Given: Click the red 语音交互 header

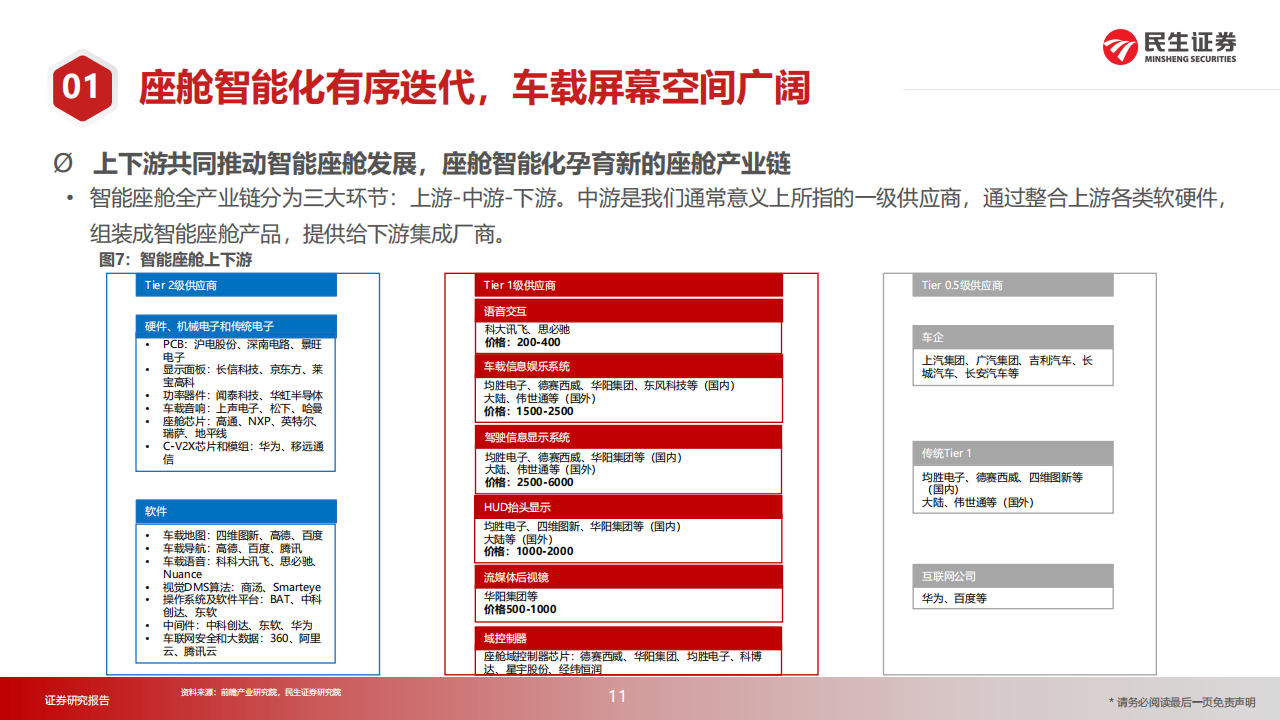Looking at the screenshot, I should point(628,311).
